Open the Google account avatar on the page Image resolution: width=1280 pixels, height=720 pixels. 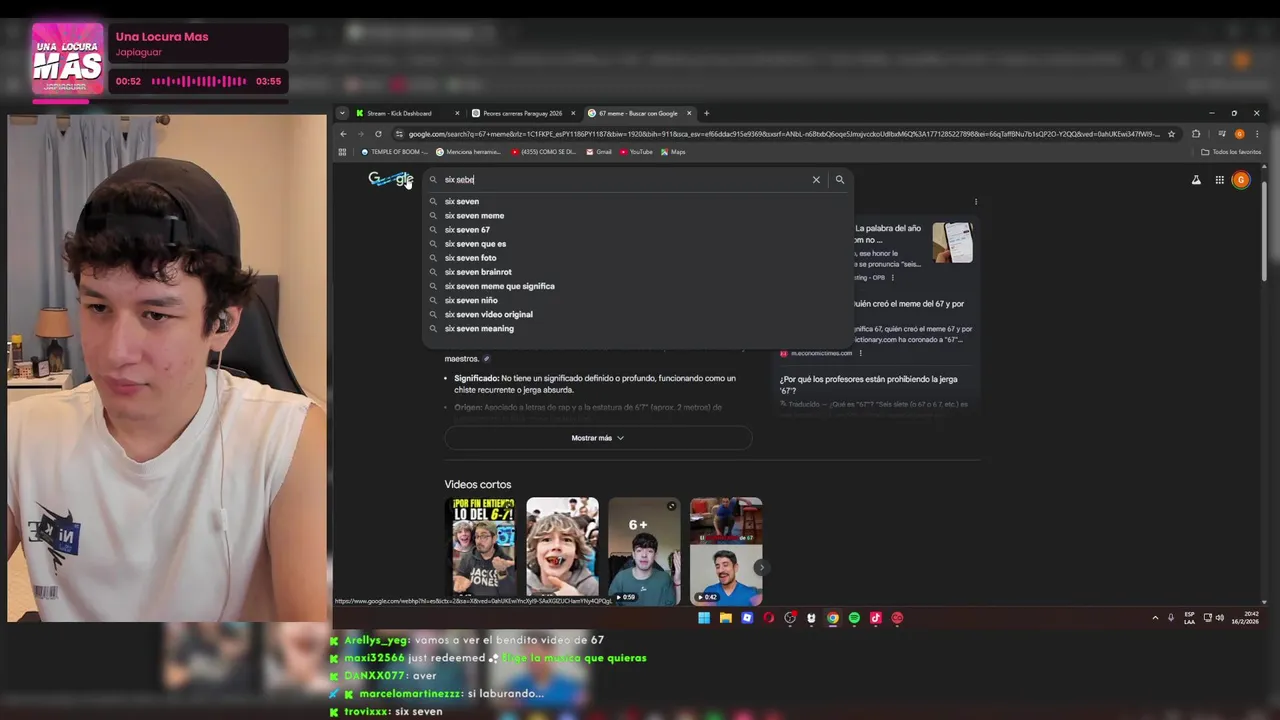pos(1241,180)
